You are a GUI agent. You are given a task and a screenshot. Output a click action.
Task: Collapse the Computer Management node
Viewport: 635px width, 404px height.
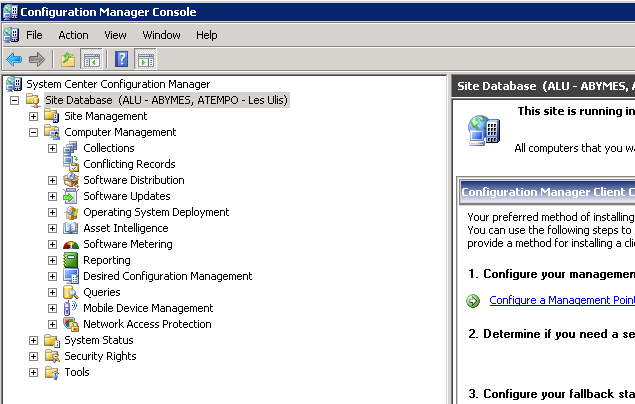[33, 132]
